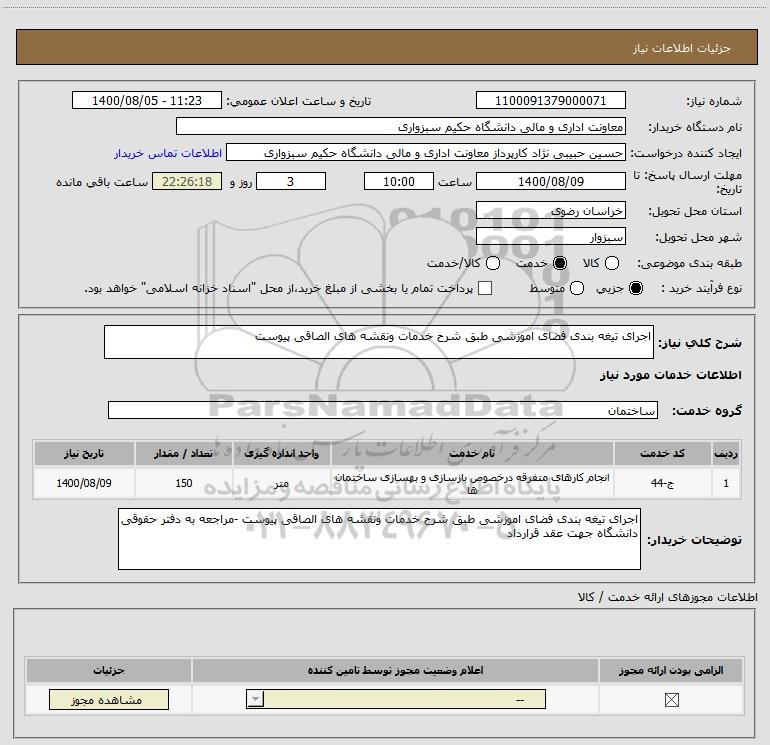Click the مشاهده مجوز button

coord(109,699)
